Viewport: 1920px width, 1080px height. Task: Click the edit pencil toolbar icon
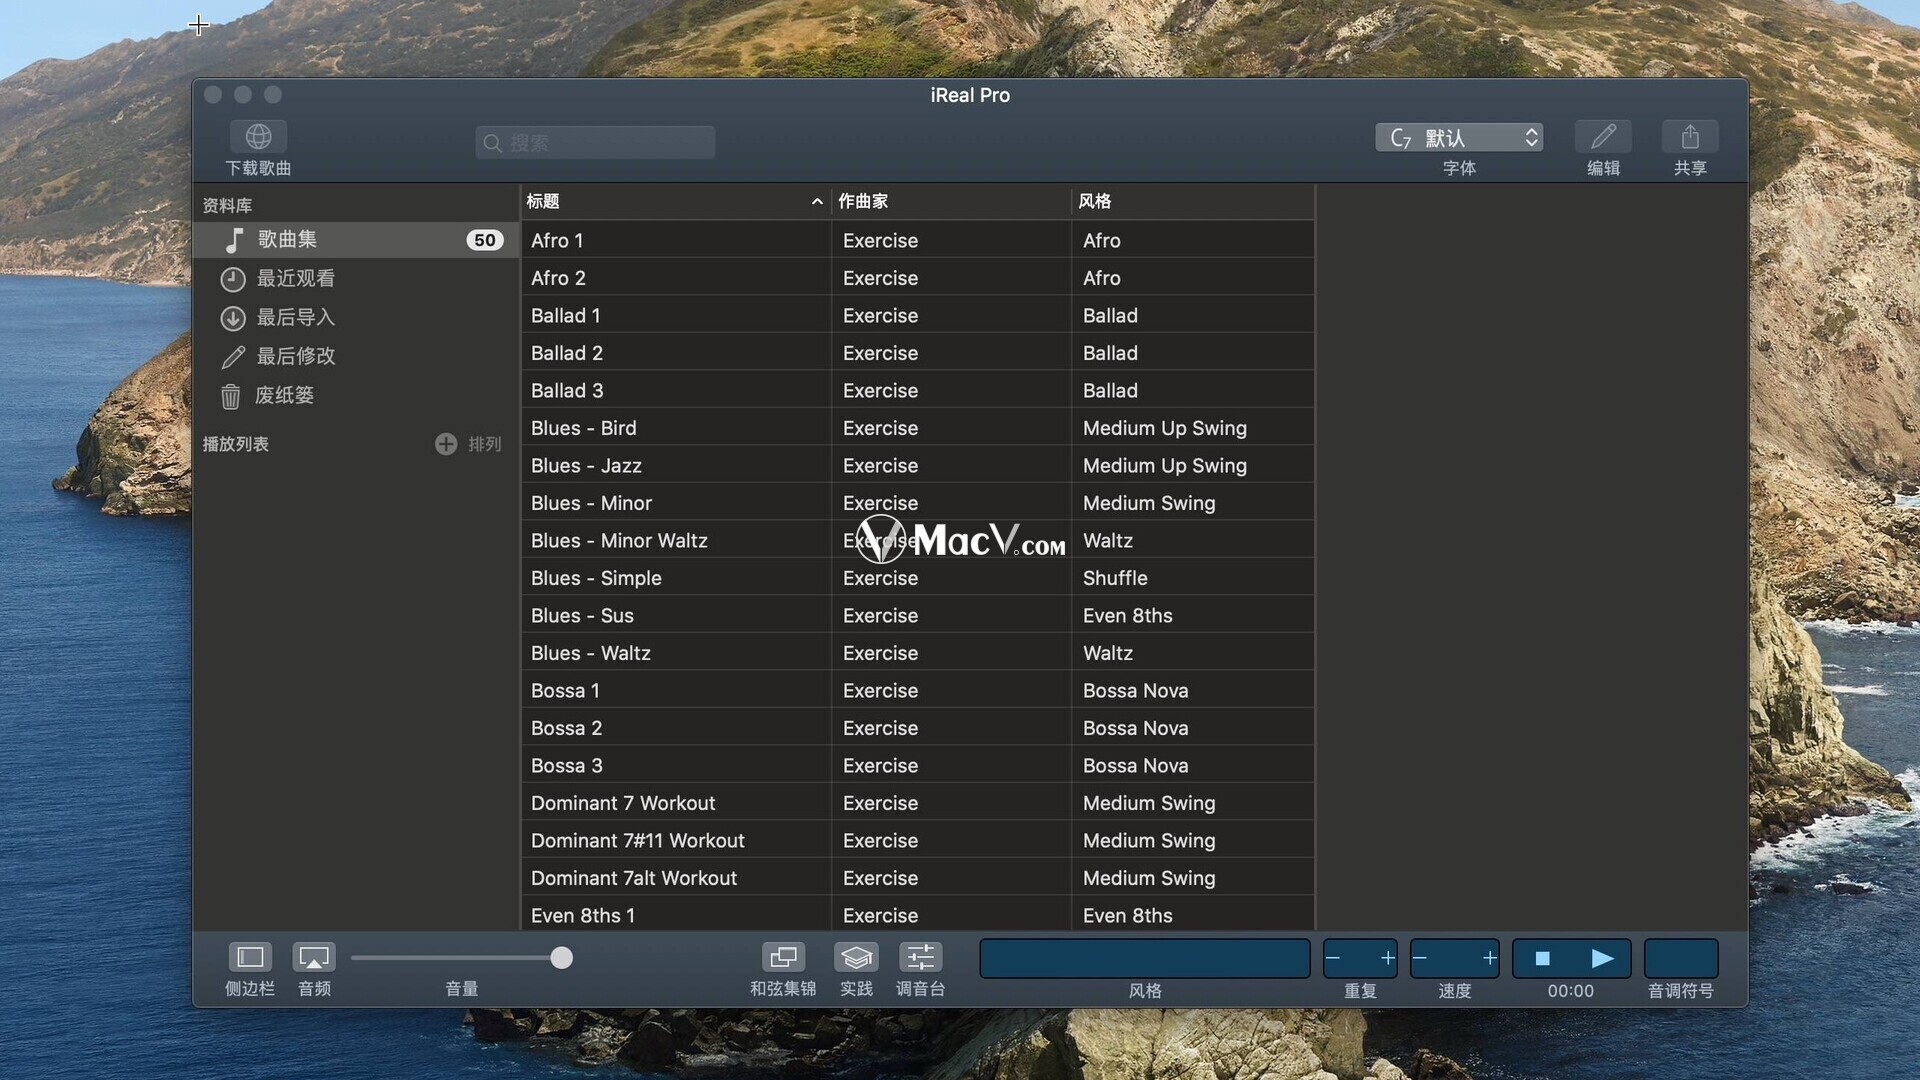(x=1603, y=136)
